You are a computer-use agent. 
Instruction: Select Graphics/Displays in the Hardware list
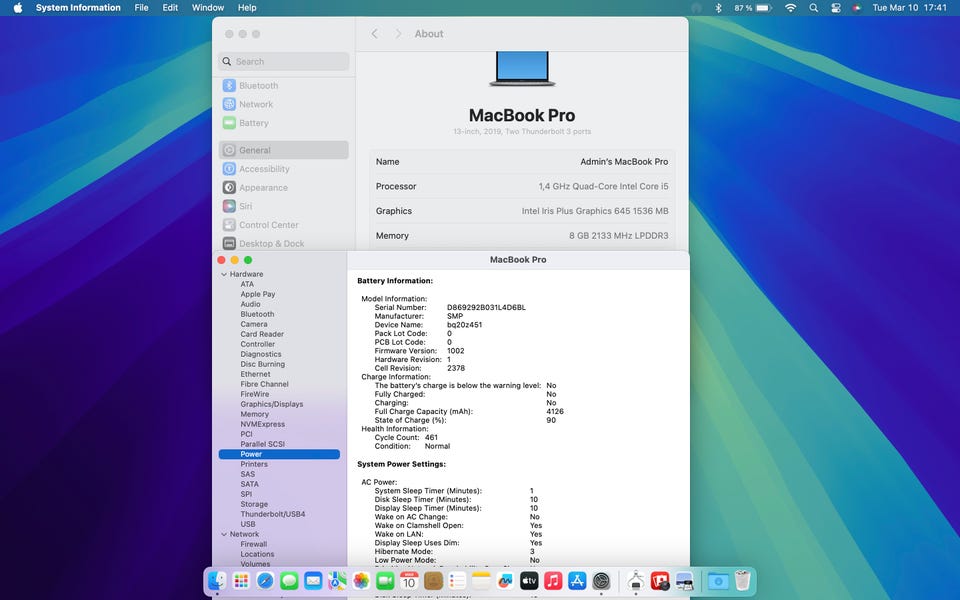pos(271,404)
